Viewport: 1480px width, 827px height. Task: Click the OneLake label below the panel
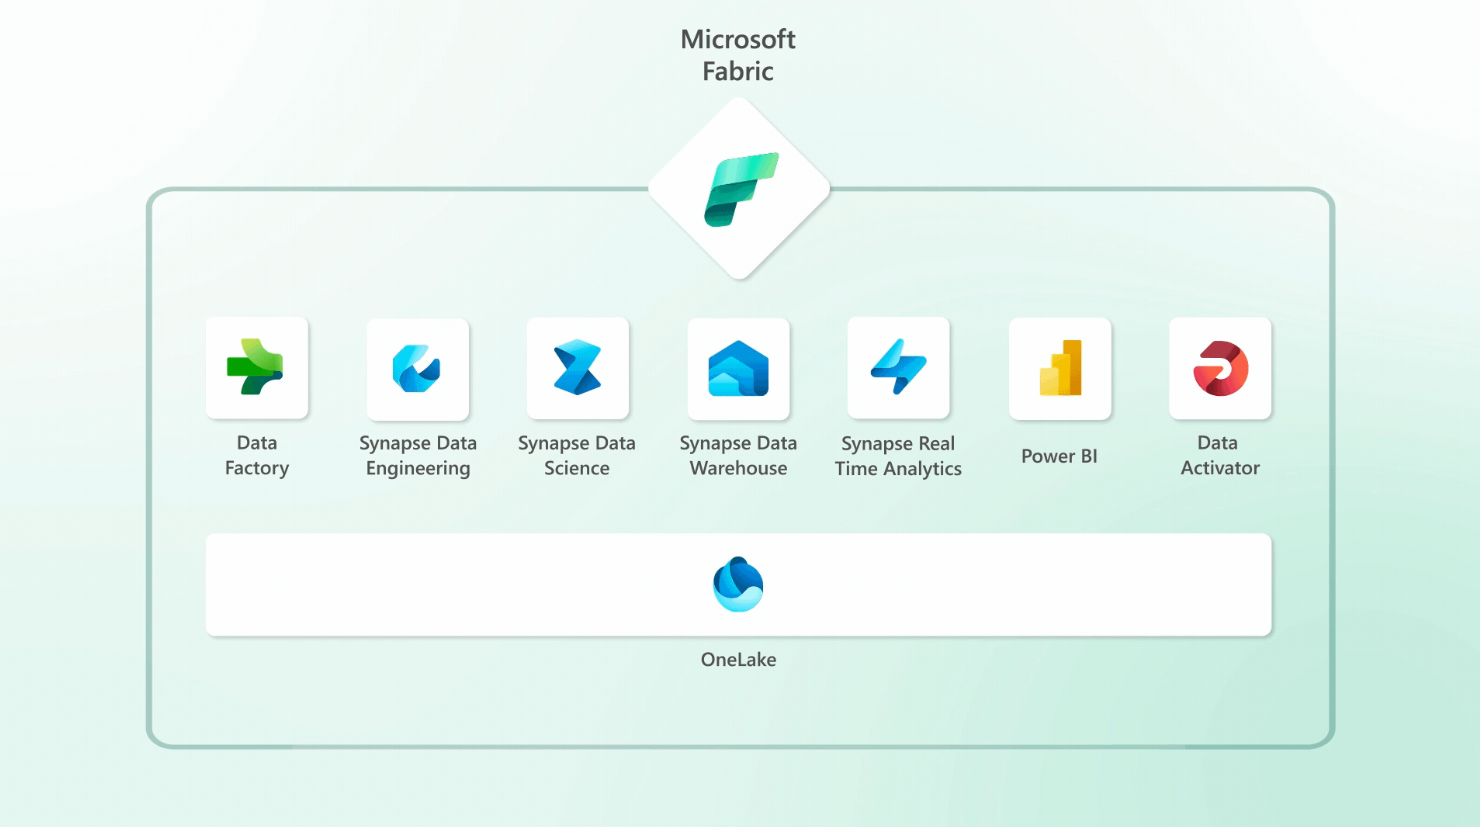pyautogui.click(x=739, y=659)
